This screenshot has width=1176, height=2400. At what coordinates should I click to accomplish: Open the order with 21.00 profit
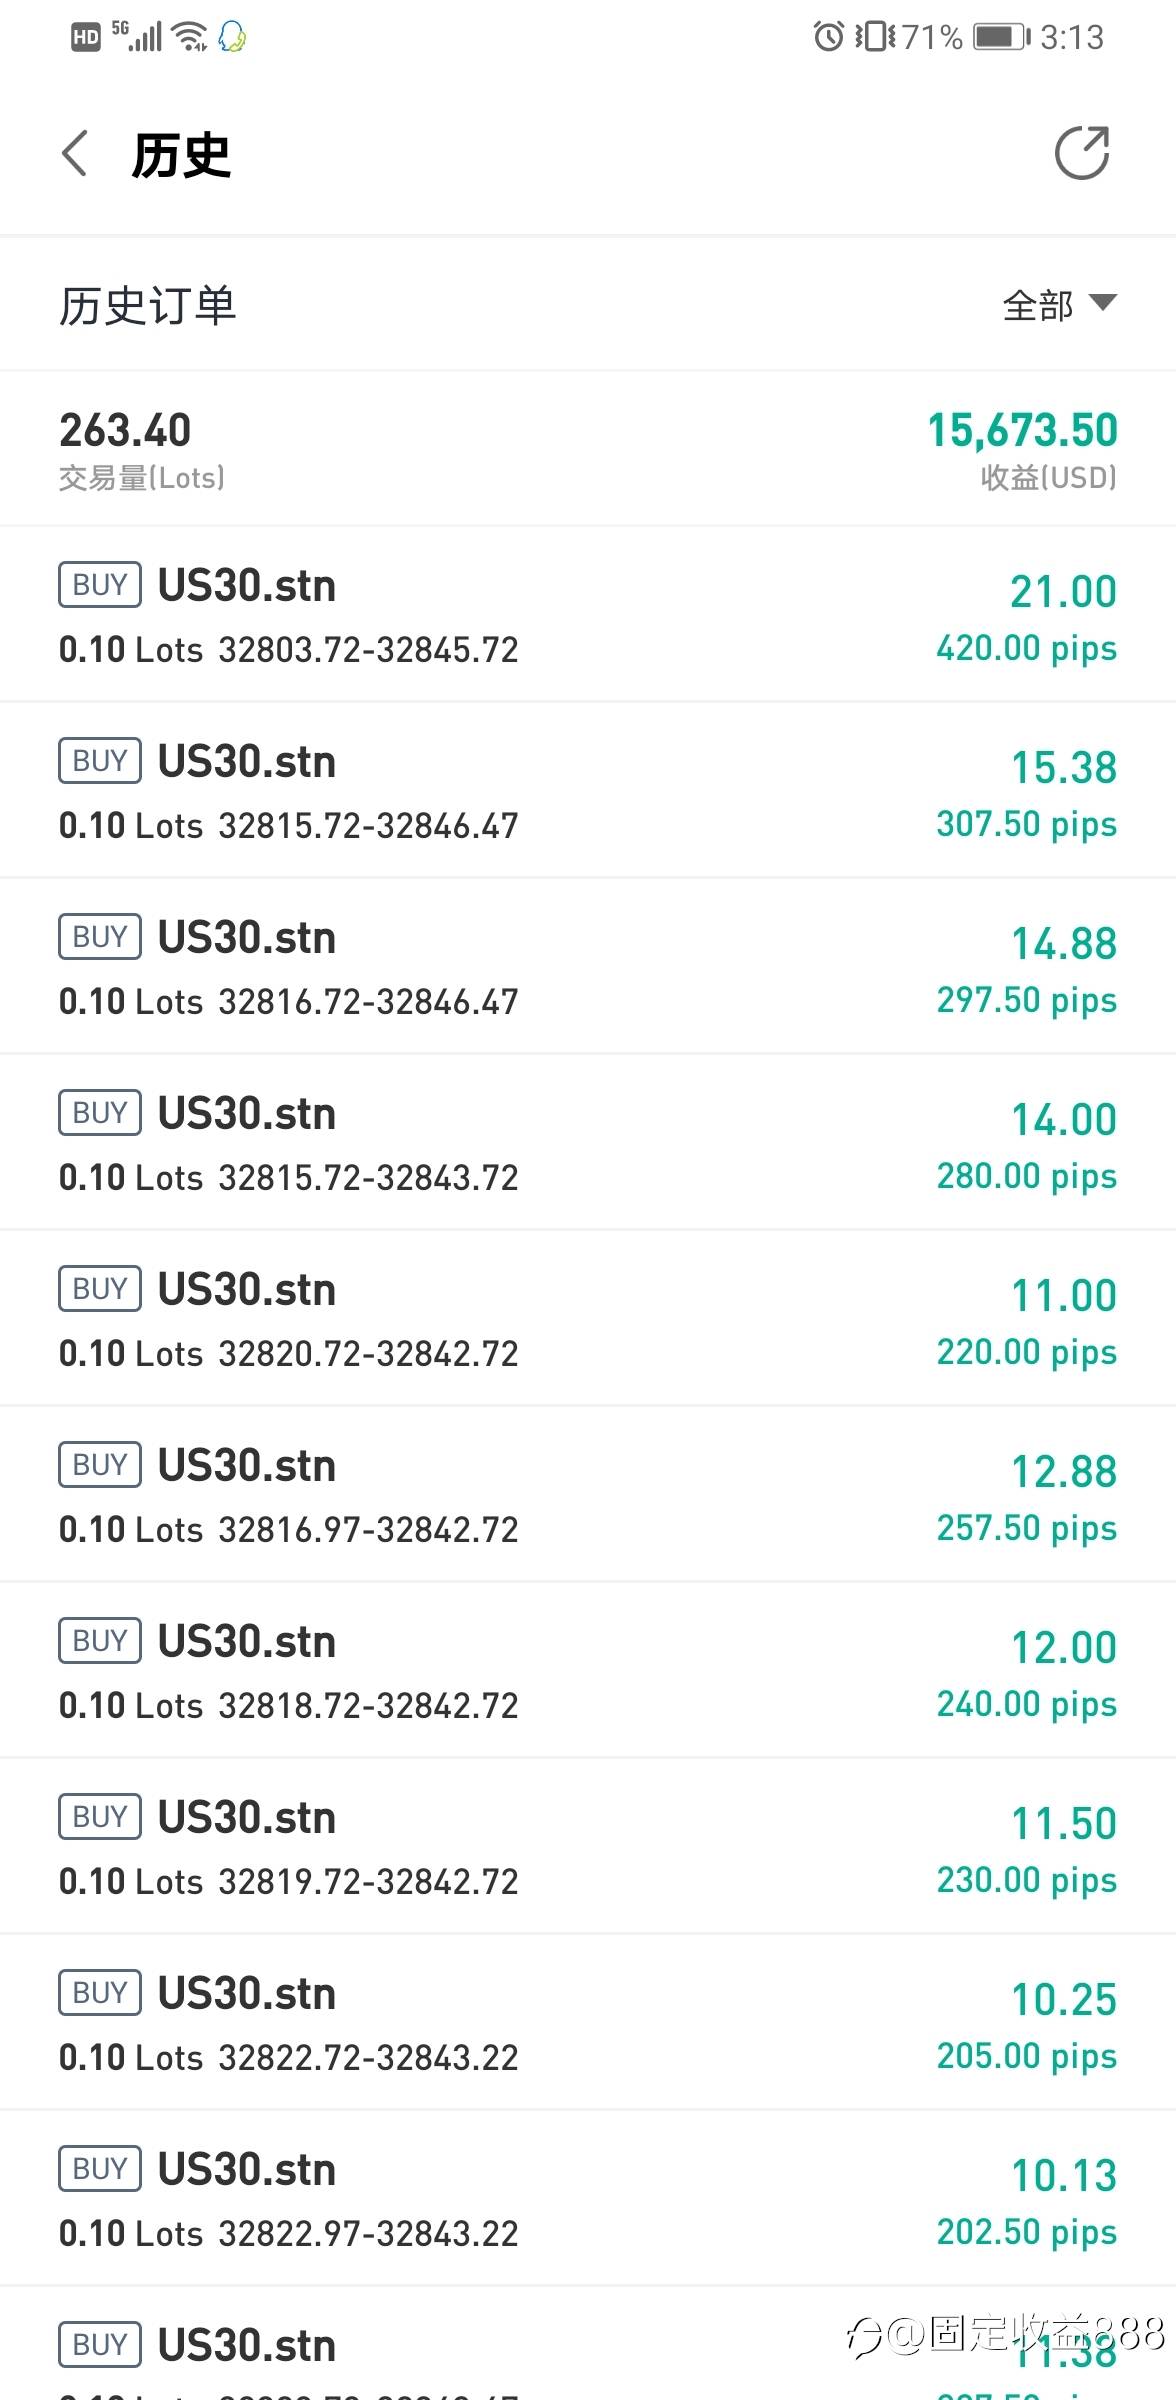click(x=588, y=615)
